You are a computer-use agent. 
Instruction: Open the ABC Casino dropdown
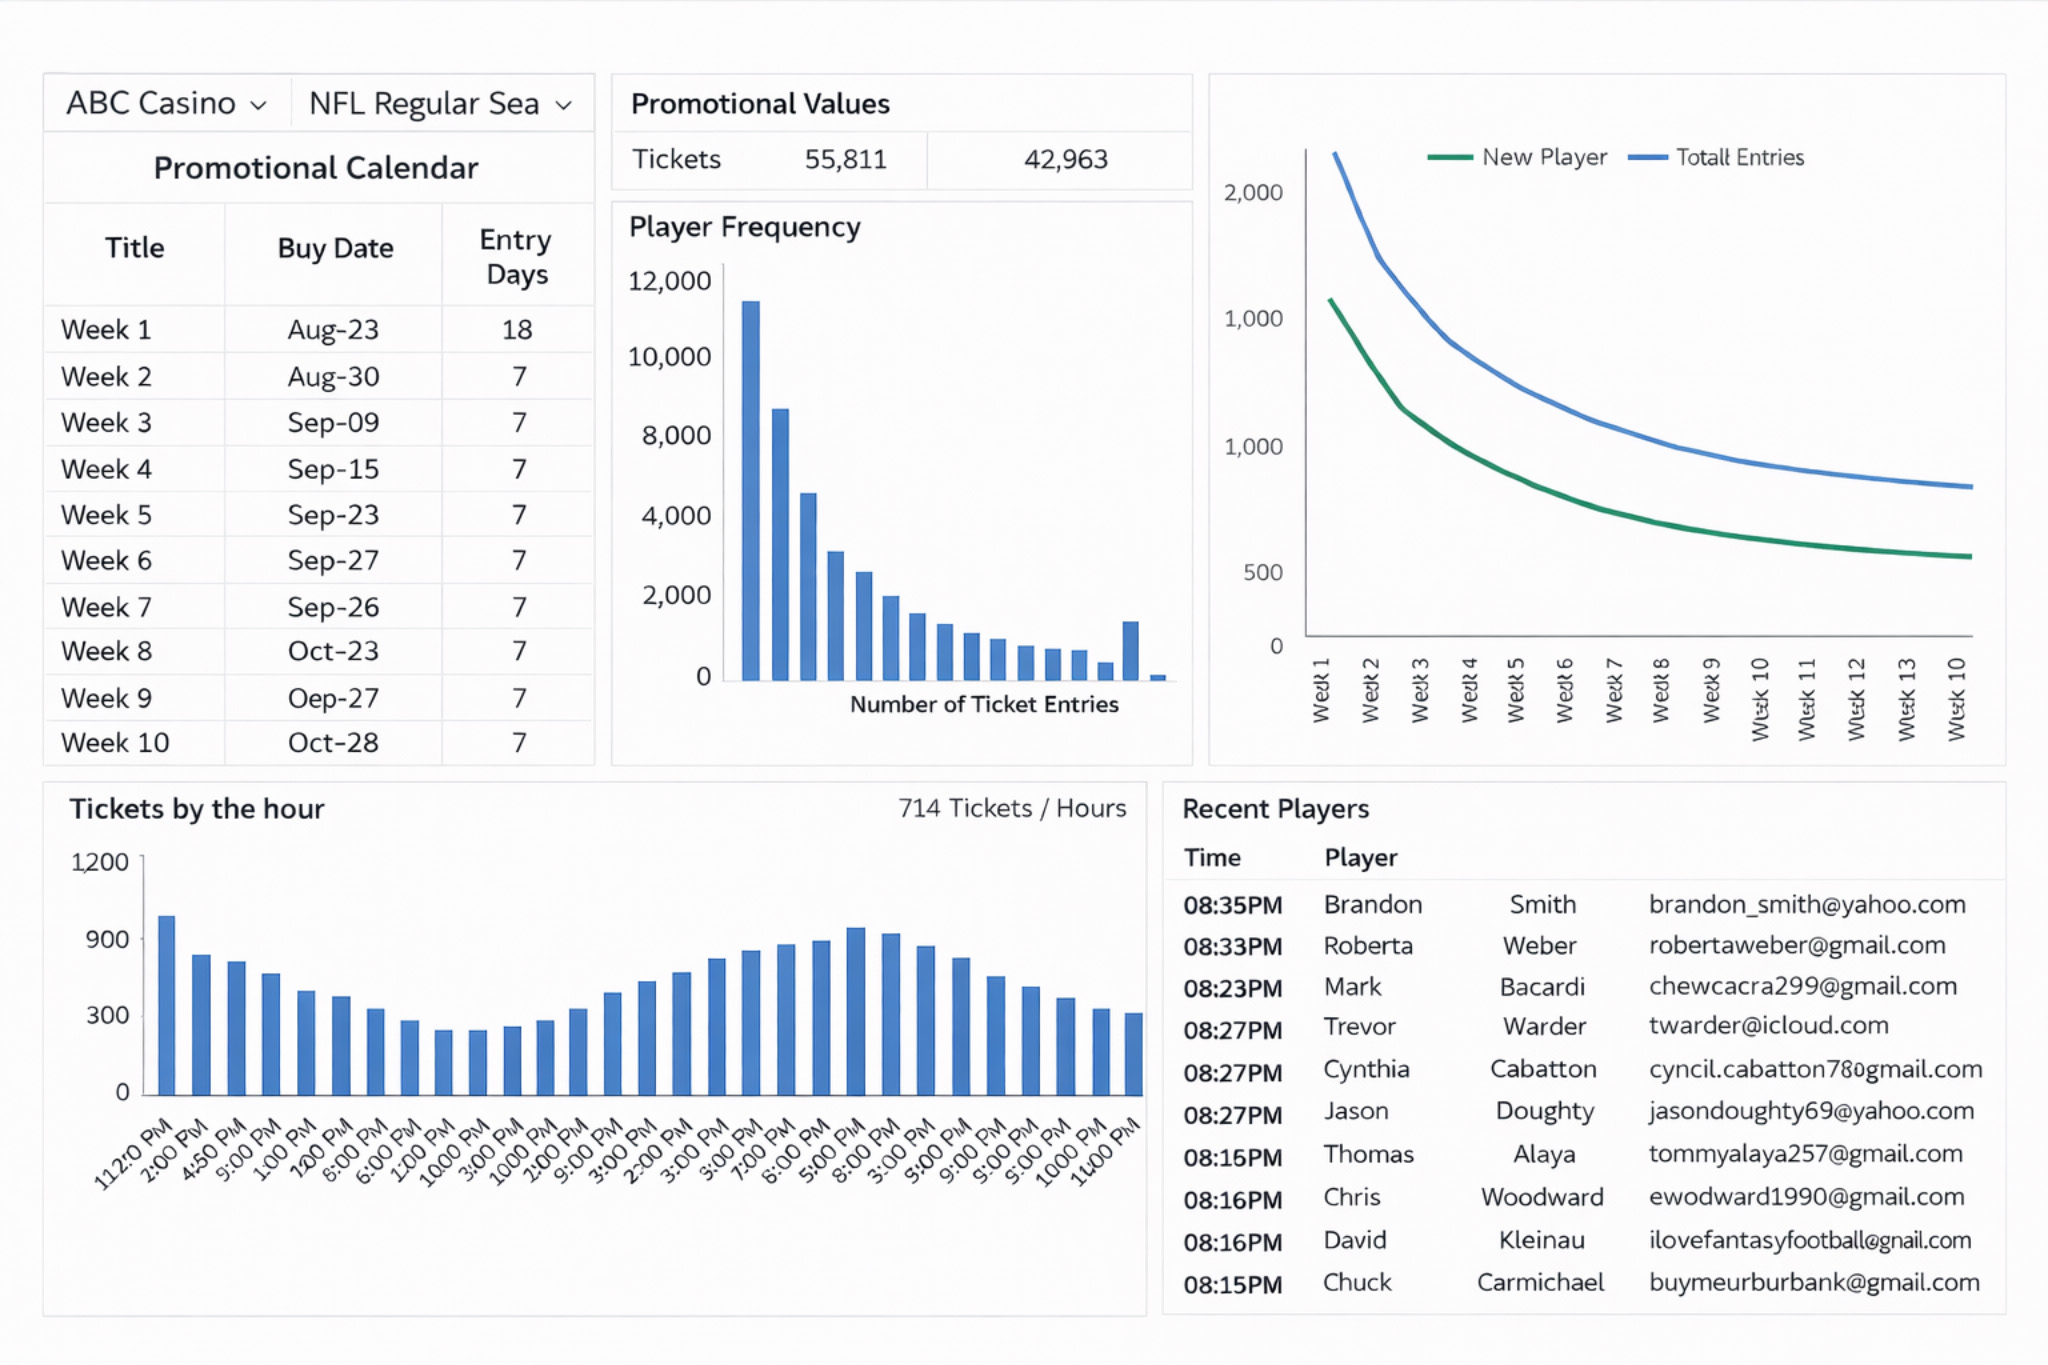[166, 103]
